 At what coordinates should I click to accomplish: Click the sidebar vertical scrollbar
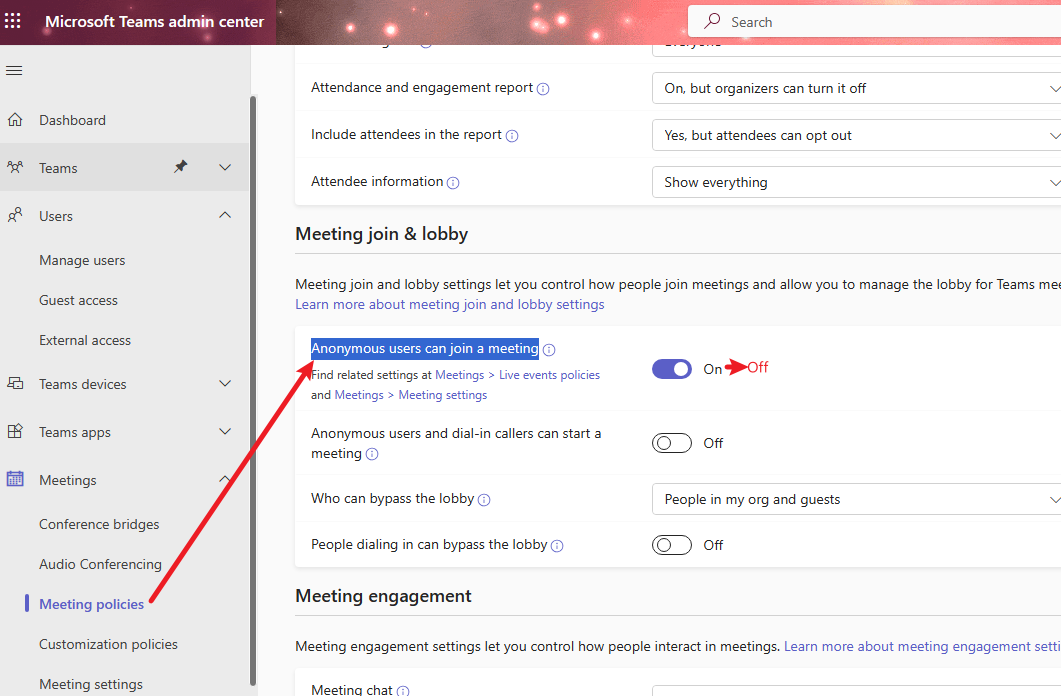click(x=253, y=391)
